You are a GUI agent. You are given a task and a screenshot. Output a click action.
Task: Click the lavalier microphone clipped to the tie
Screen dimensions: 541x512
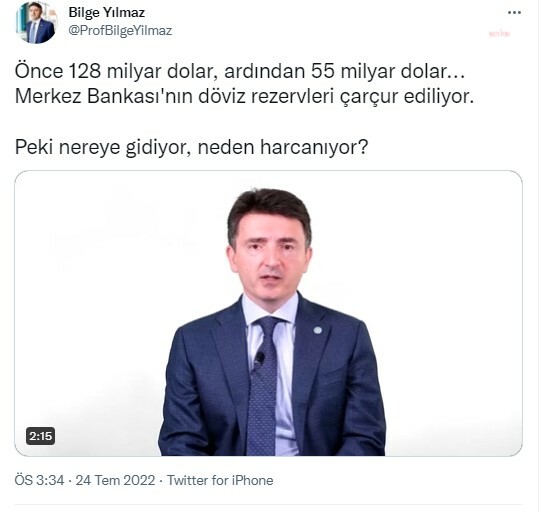259,359
